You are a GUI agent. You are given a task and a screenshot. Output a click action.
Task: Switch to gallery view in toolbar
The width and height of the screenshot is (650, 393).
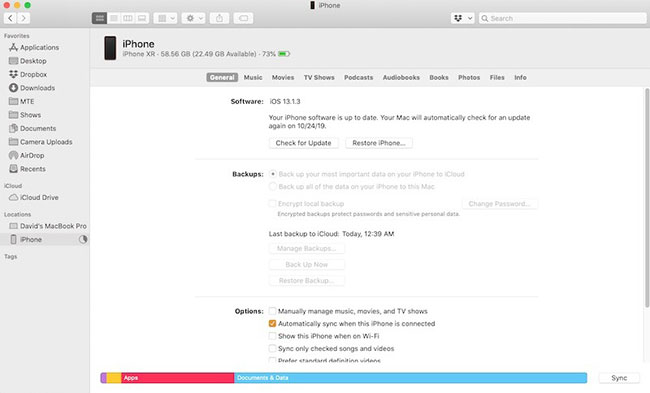142,18
